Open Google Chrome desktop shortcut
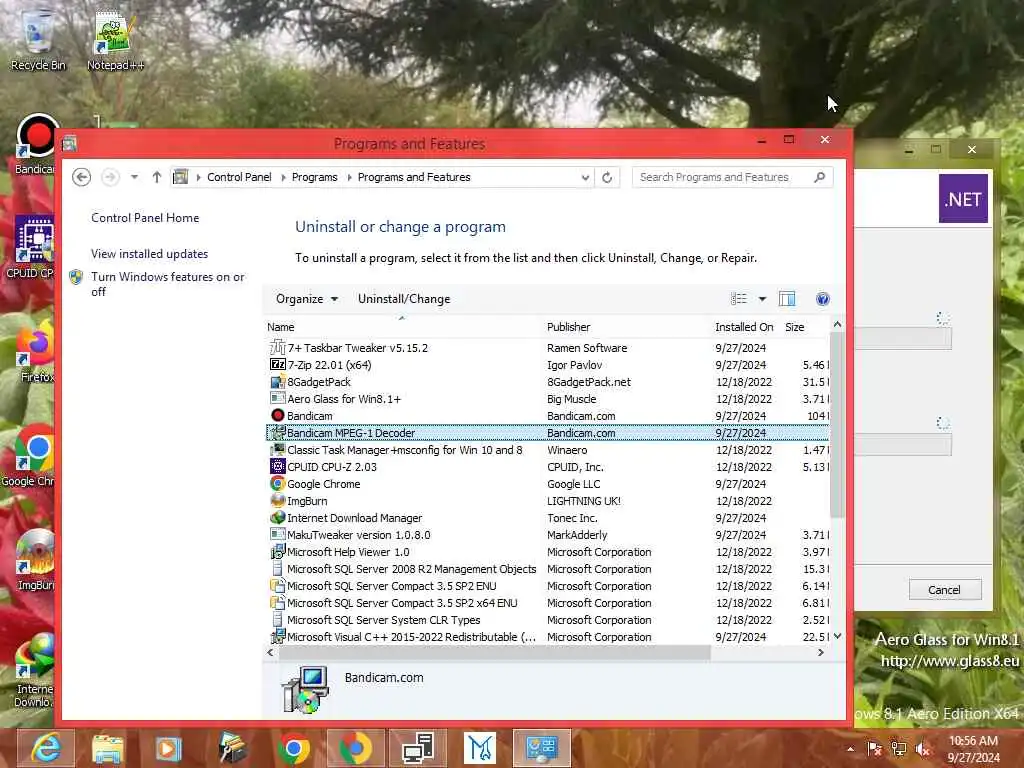 [29, 456]
